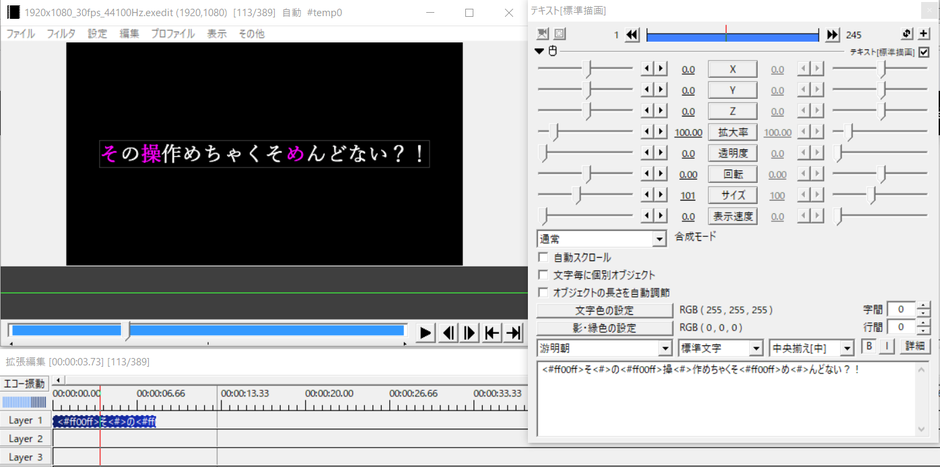
Task: Click the 100.00 start value of 拡大率
Action: 688,132
